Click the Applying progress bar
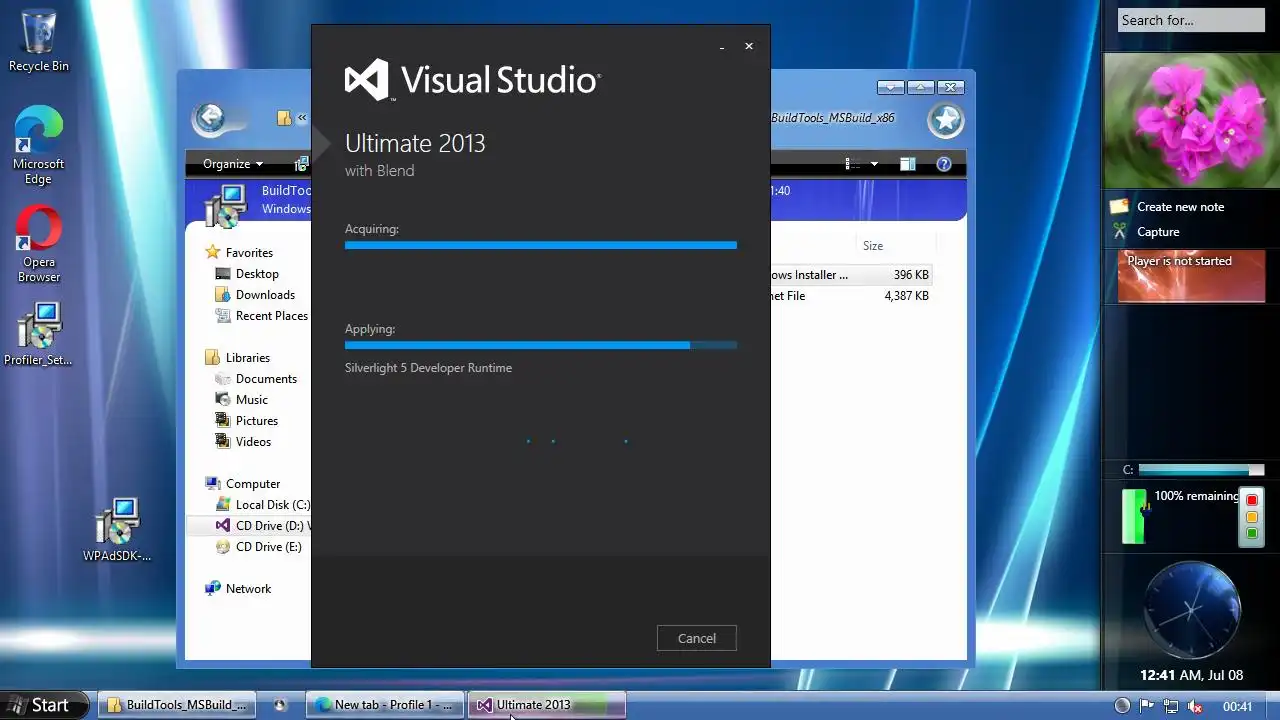1280x720 pixels. tap(541, 345)
